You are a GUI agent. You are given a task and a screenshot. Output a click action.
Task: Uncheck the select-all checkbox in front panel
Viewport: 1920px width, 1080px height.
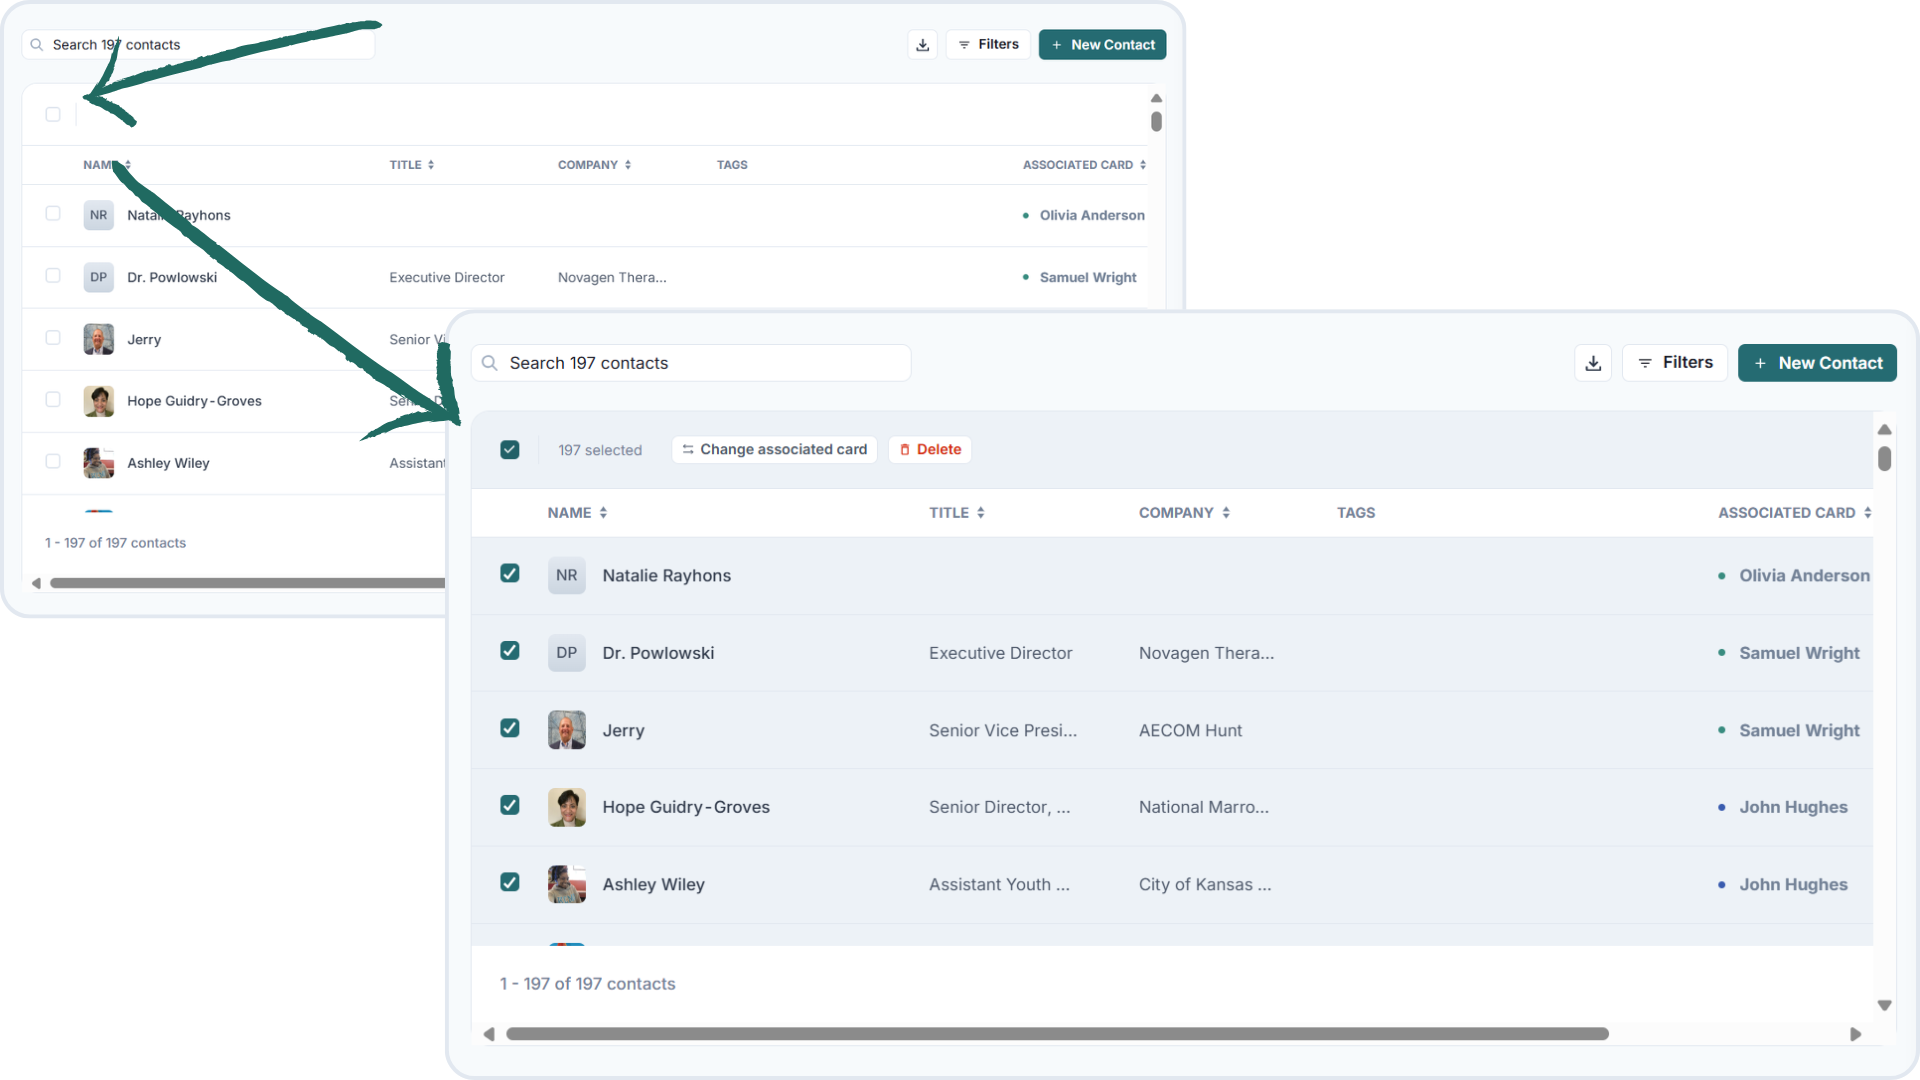[510, 450]
